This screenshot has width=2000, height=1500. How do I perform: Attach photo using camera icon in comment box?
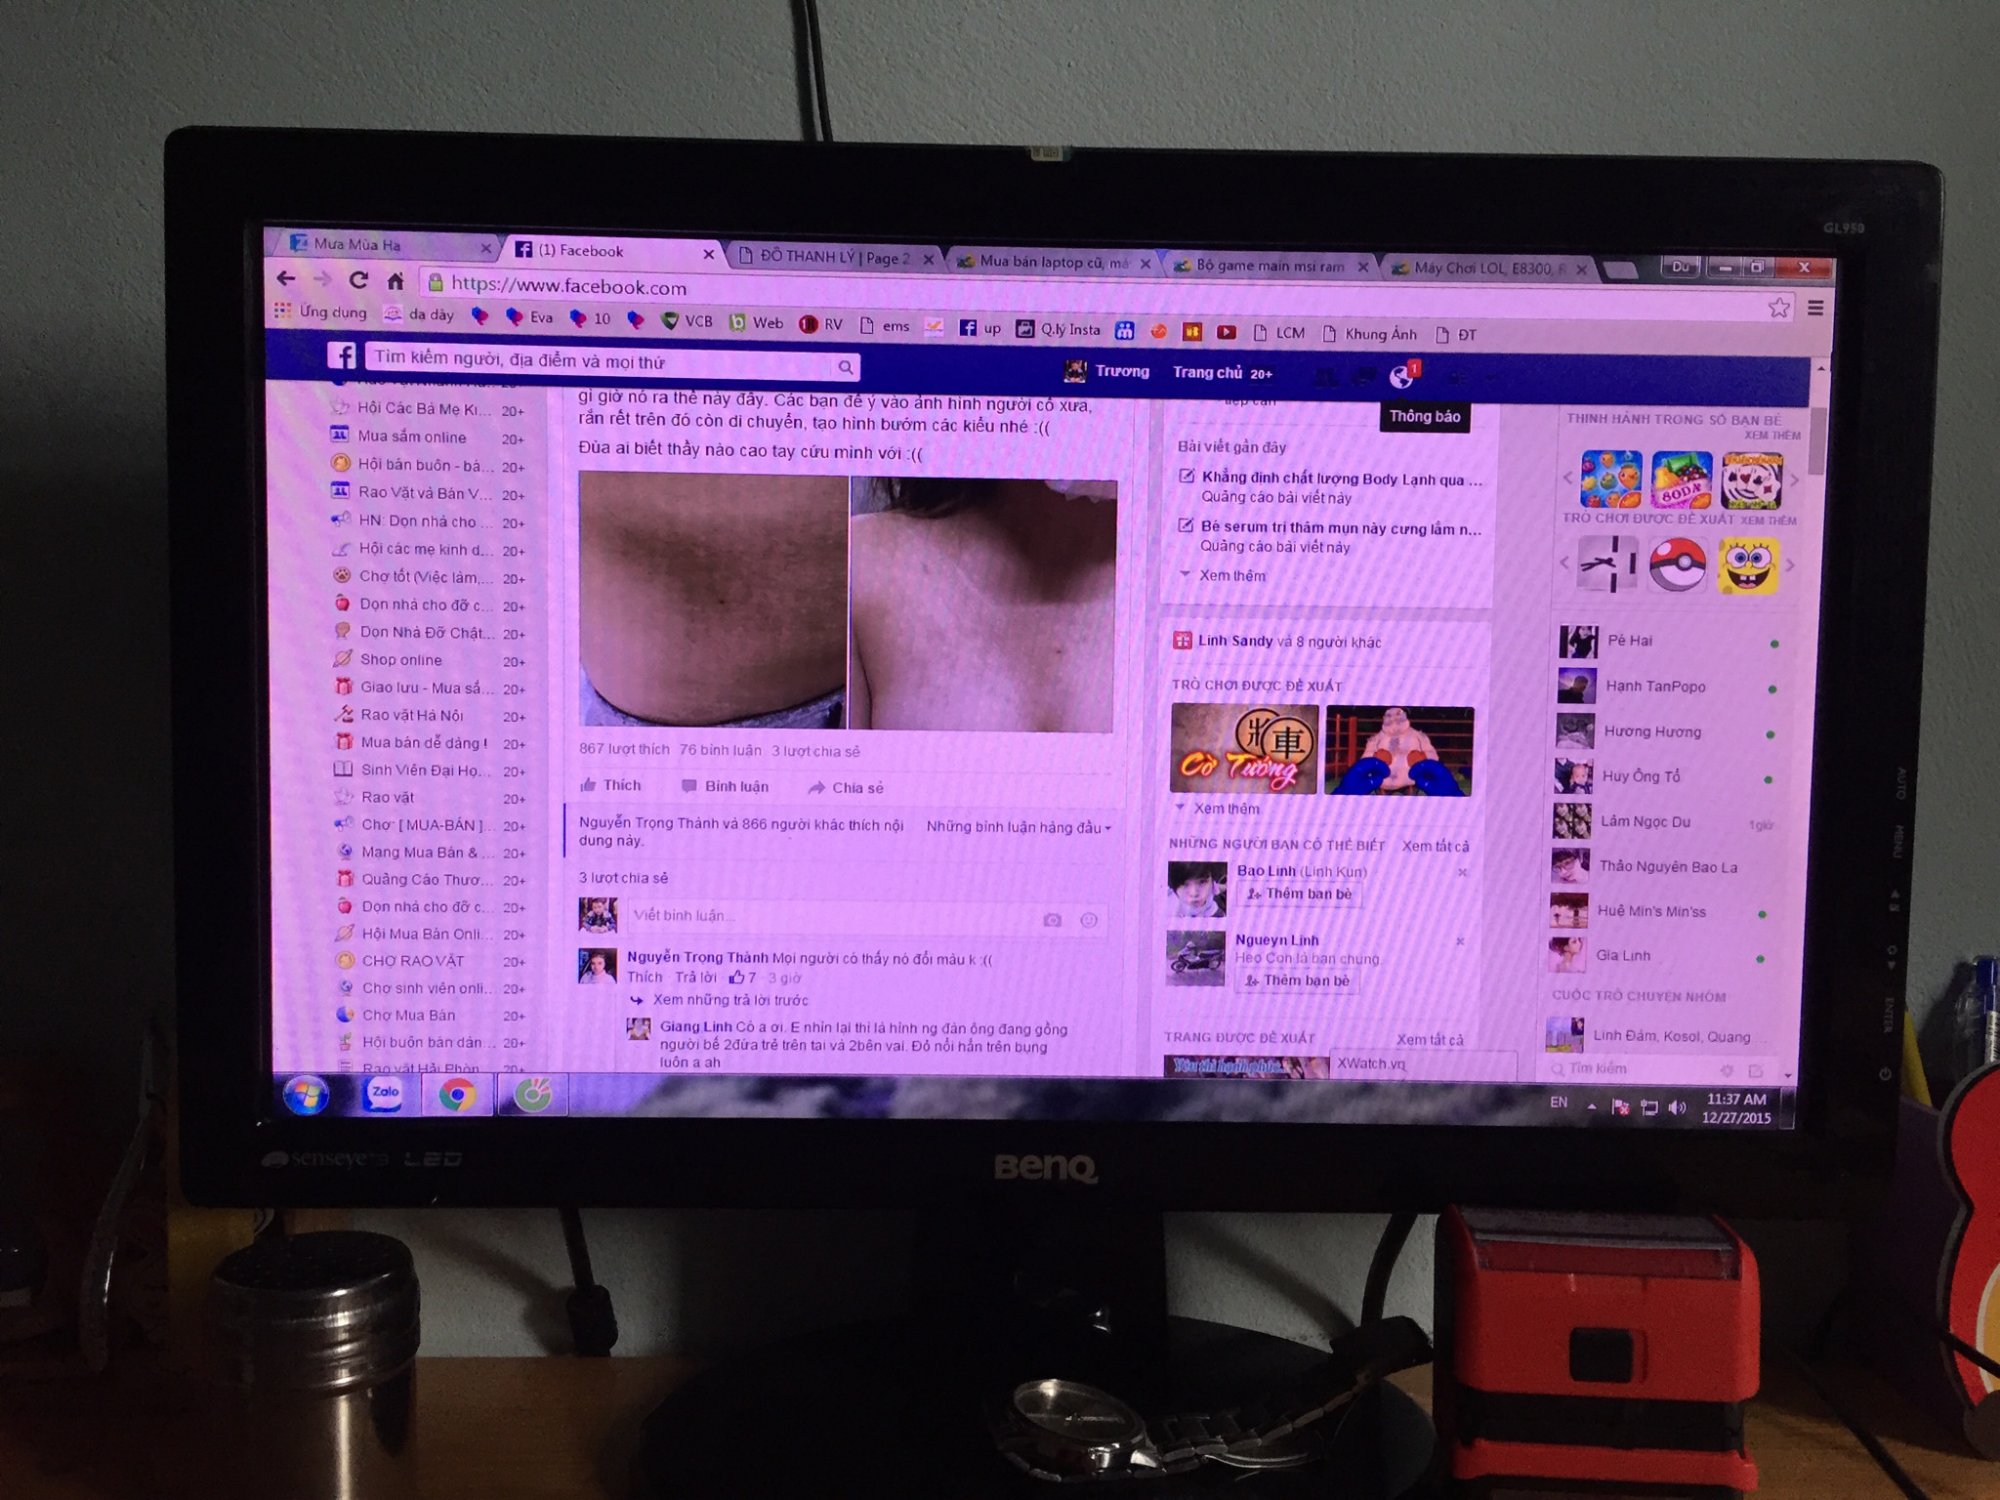pyautogui.click(x=1052, y=920)
